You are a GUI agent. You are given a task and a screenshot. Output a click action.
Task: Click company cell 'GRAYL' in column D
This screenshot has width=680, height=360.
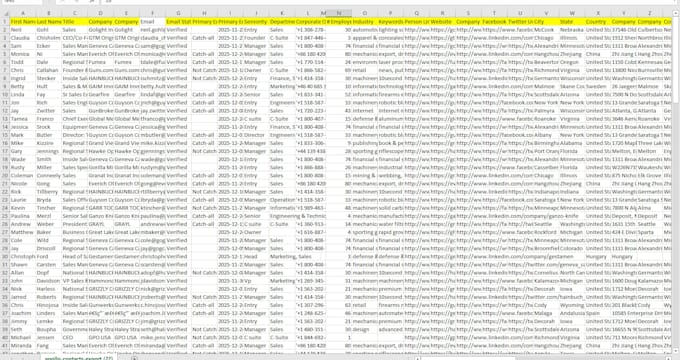[101, 224]
